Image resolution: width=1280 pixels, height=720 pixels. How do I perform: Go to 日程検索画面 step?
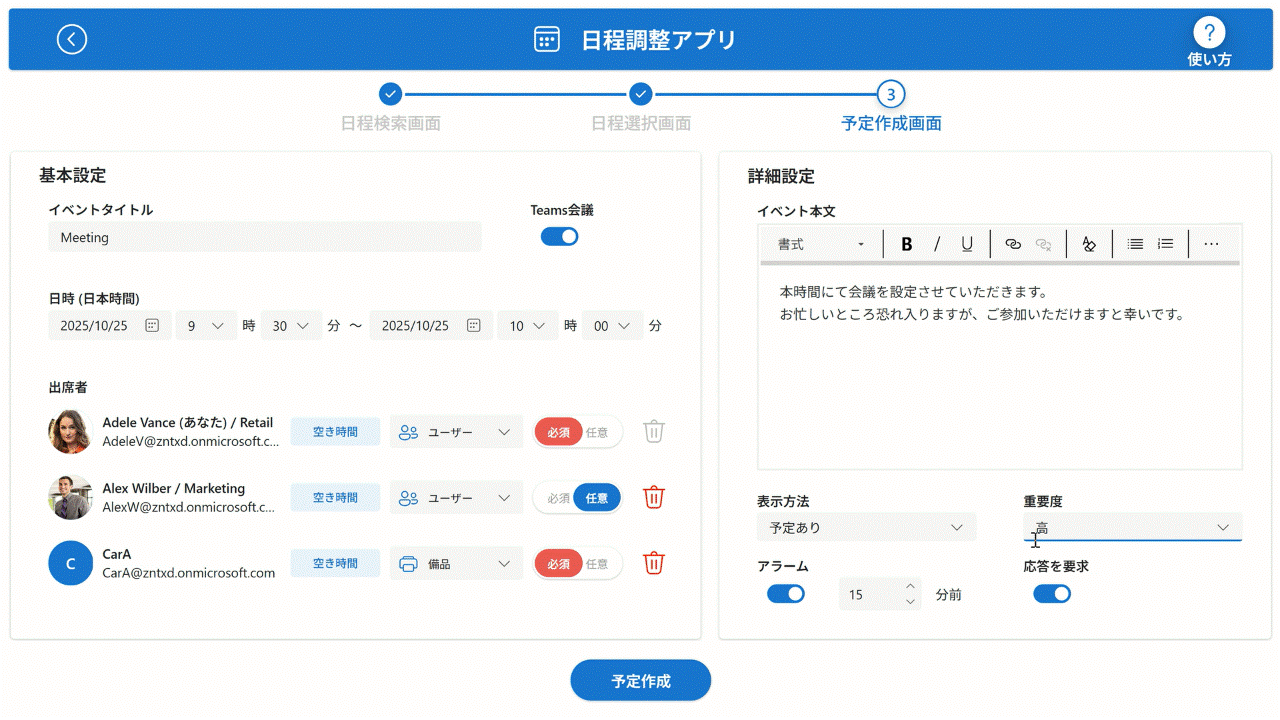(391, 95)
